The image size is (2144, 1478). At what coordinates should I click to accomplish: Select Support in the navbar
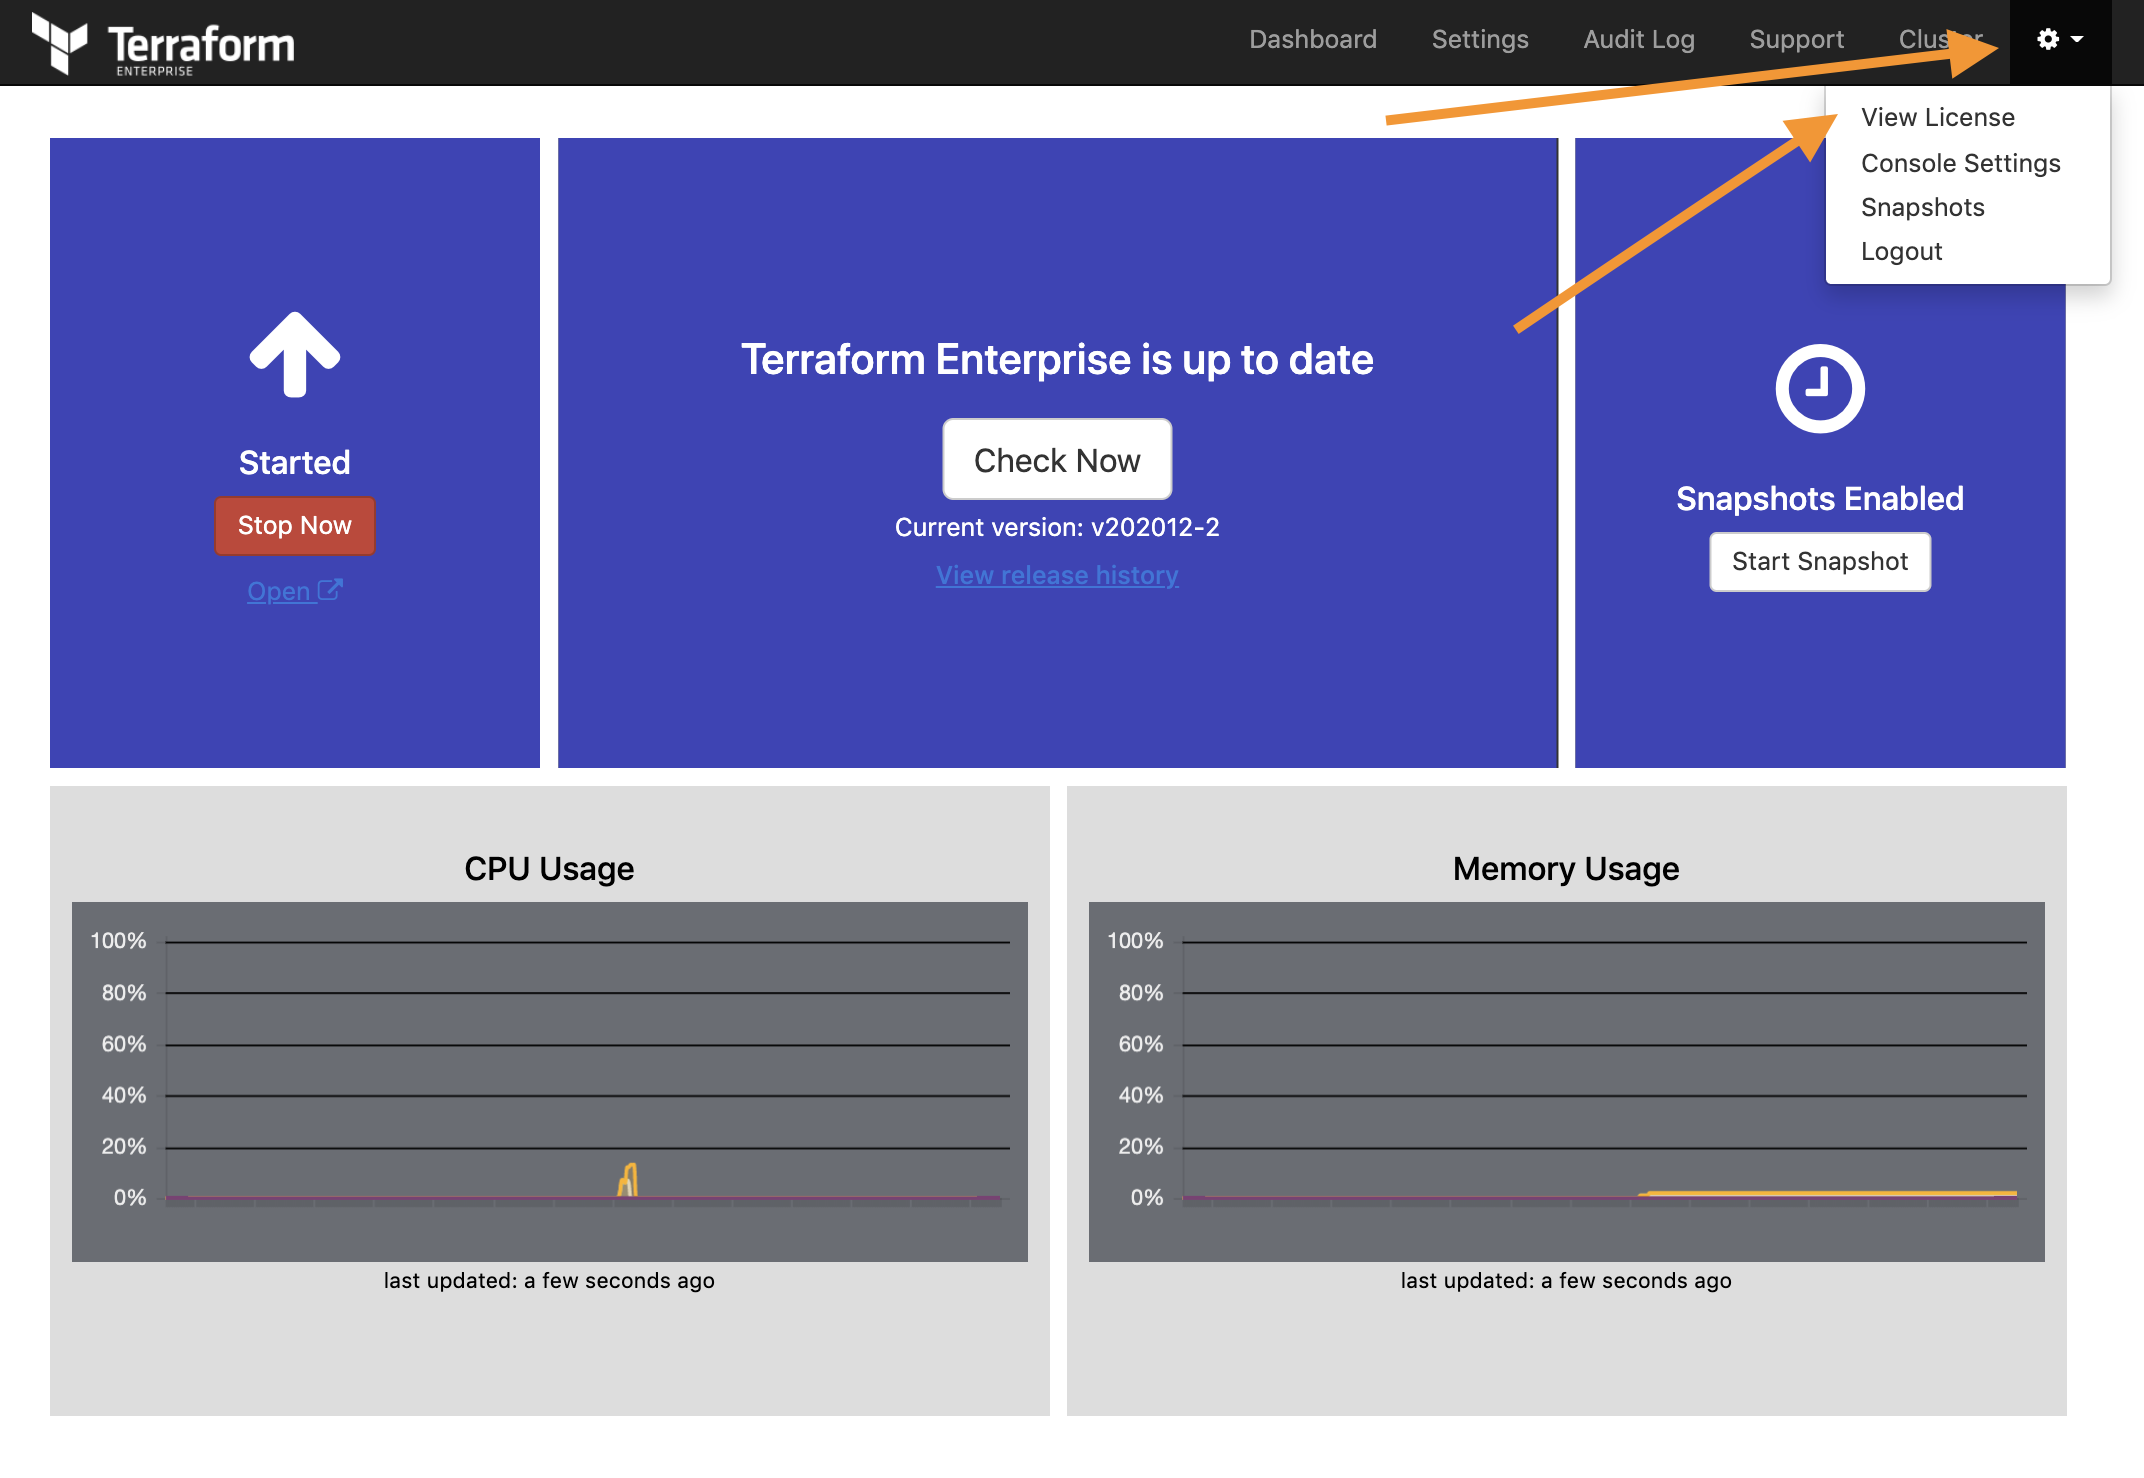coord(1796,39)
